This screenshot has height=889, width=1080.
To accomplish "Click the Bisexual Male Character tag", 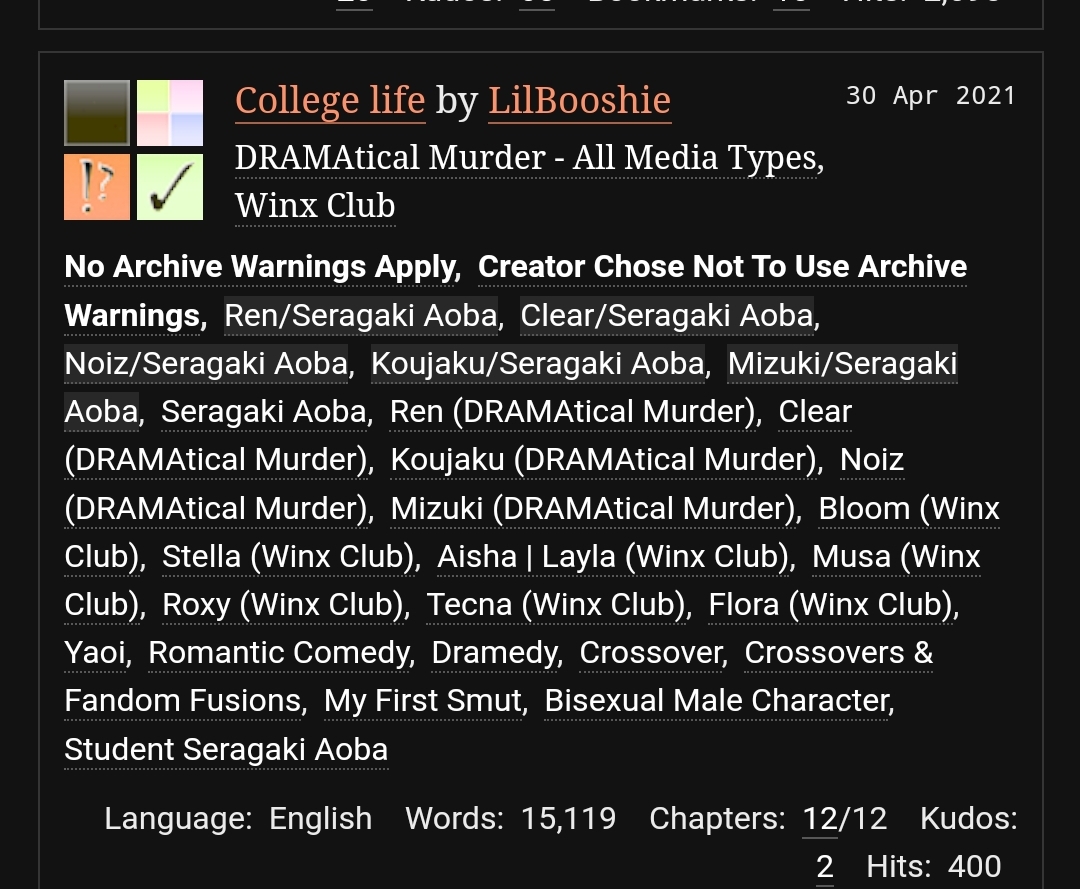I will (x=717, y=701).
